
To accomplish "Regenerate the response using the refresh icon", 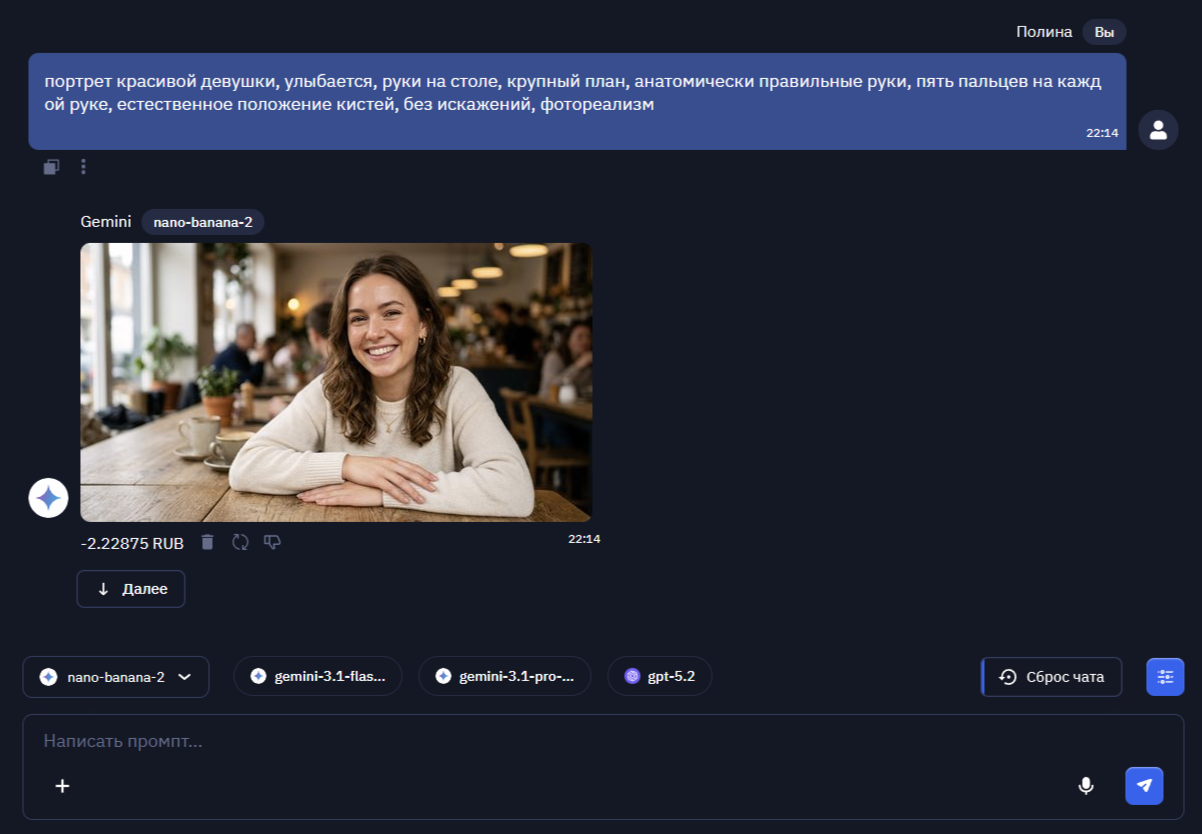I will coord(240,542).
